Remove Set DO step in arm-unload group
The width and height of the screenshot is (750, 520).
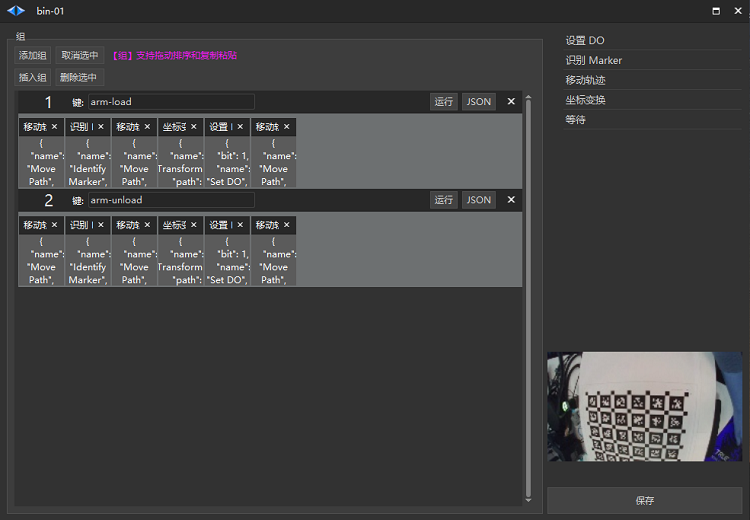point(240,225)
